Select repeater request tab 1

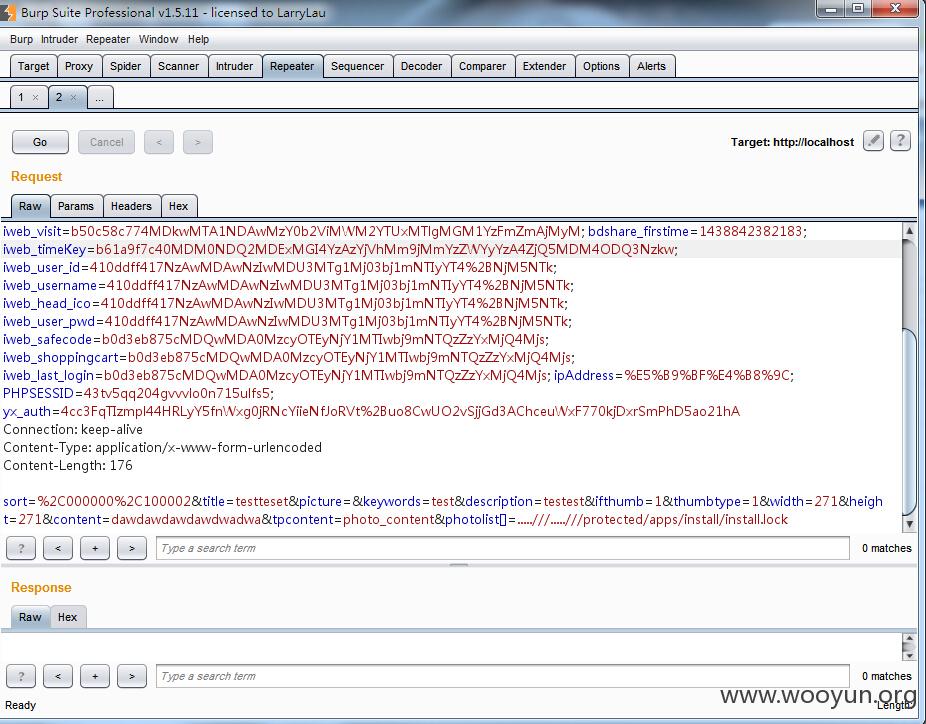point(21,97)
